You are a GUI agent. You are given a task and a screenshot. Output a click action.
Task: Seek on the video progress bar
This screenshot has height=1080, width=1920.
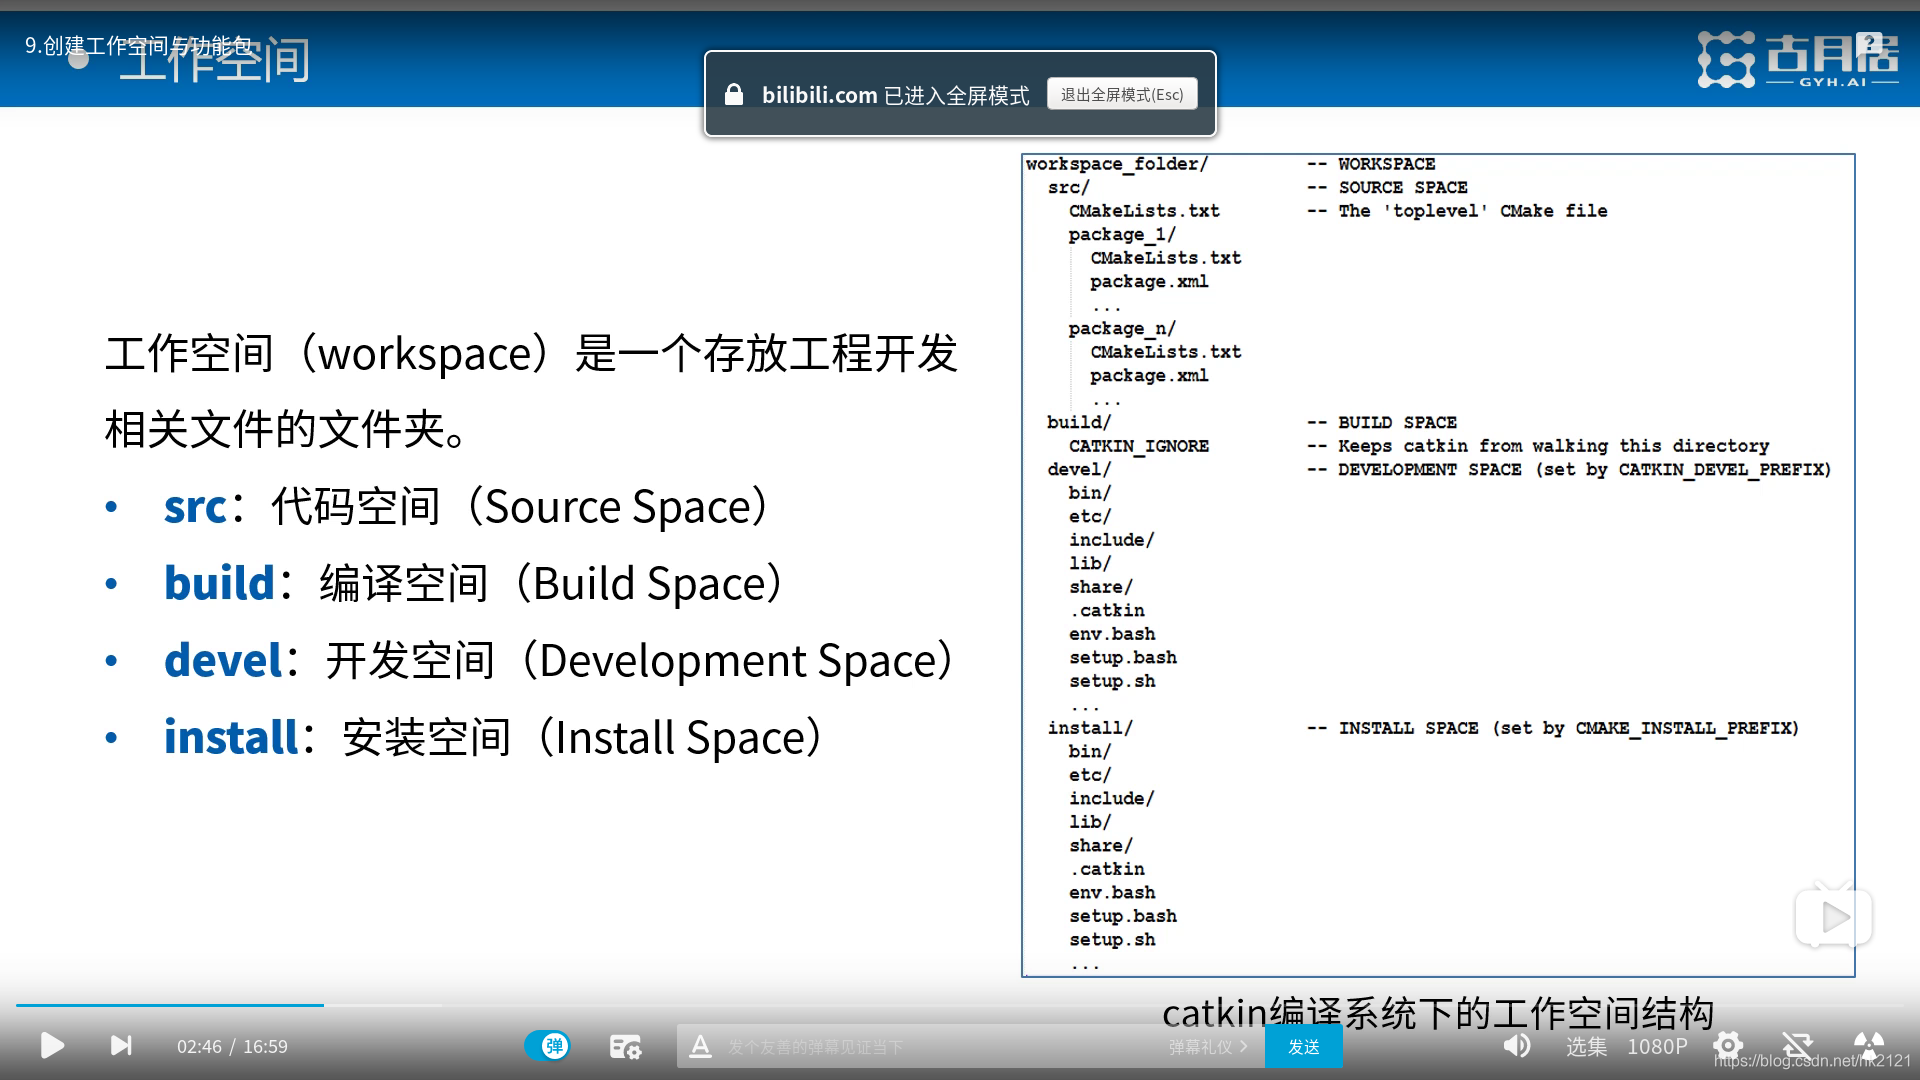tap(960, 1005)
